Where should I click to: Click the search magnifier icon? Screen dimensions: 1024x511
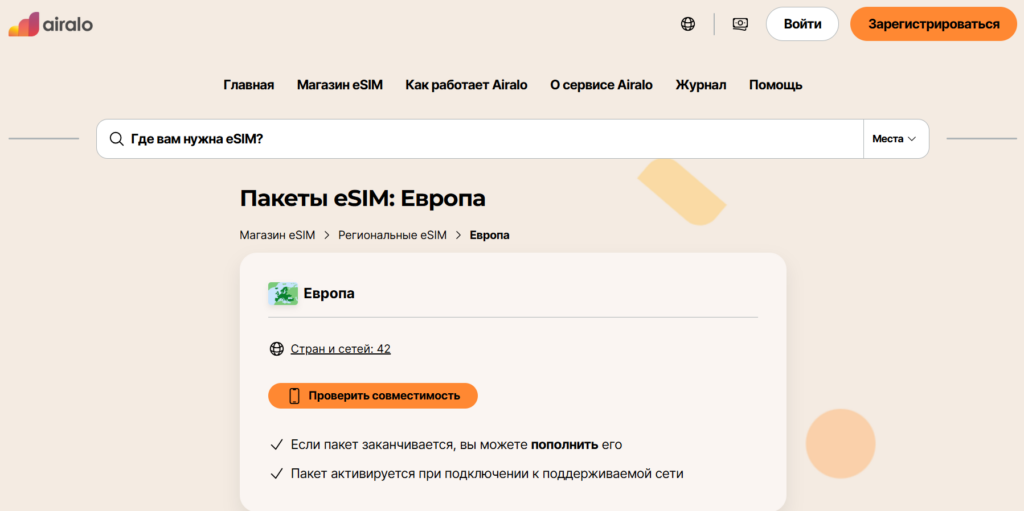click(x=116, y=139)
